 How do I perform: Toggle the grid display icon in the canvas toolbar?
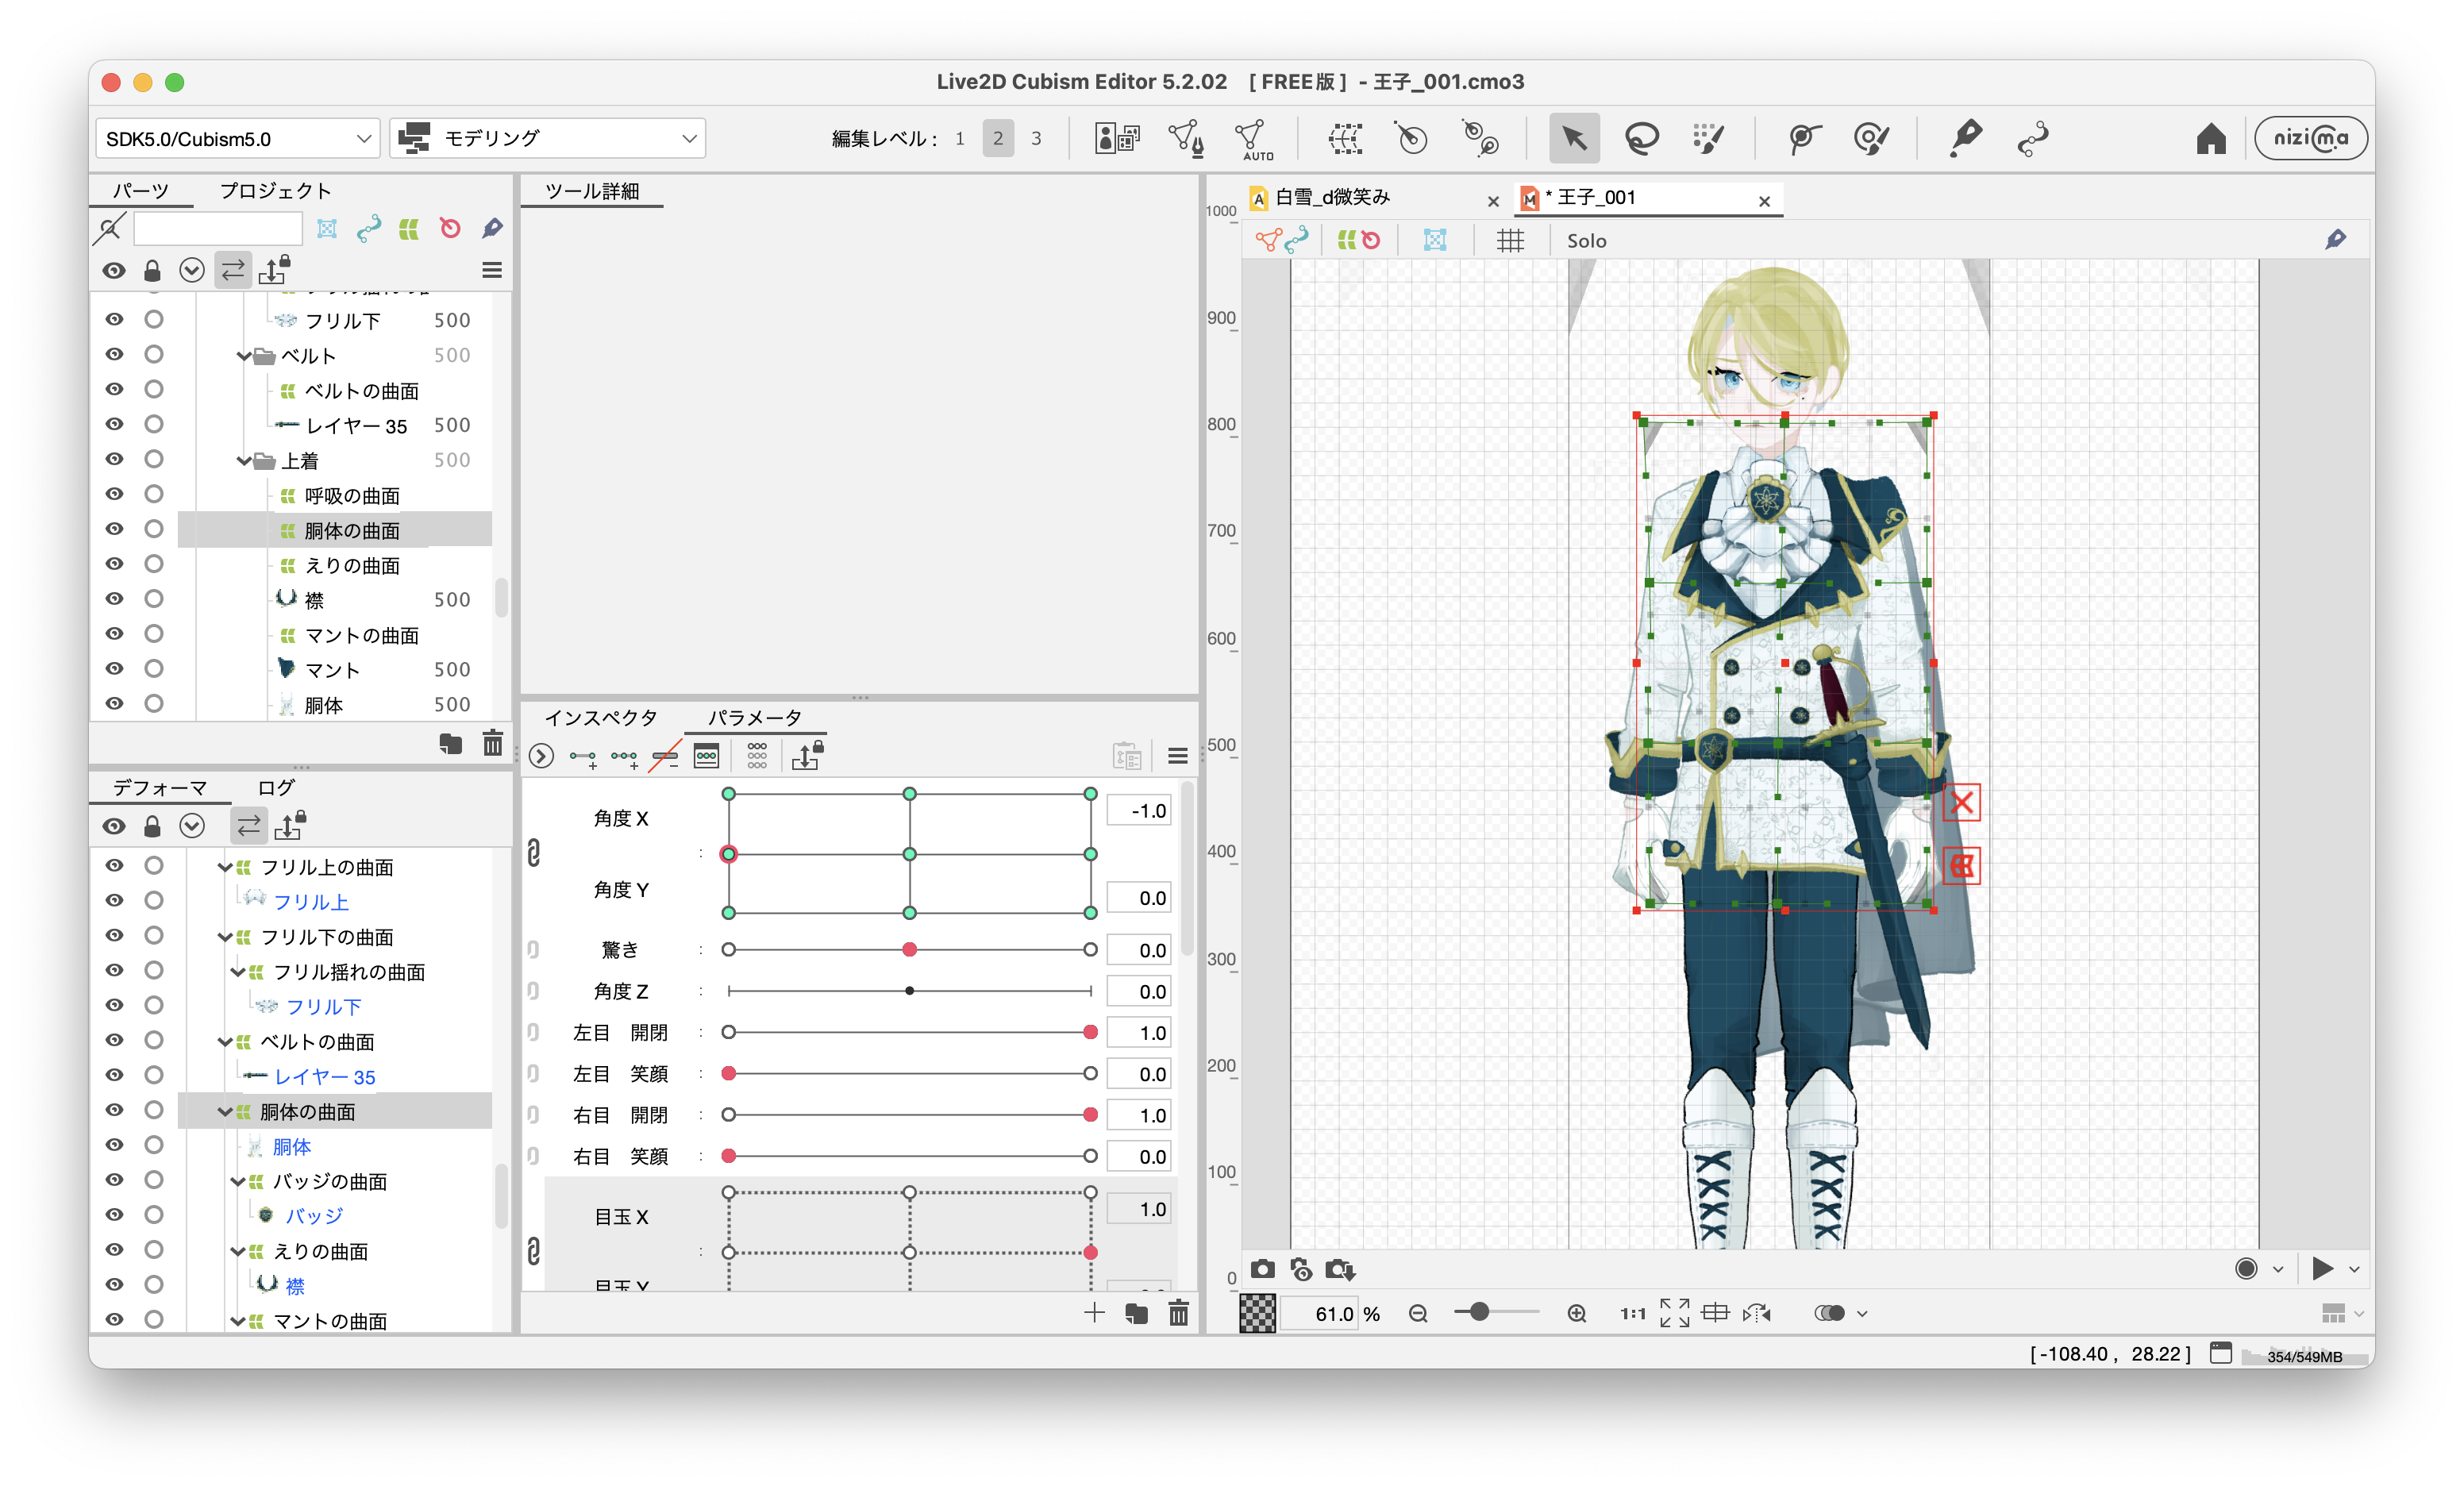(1509, 240)
